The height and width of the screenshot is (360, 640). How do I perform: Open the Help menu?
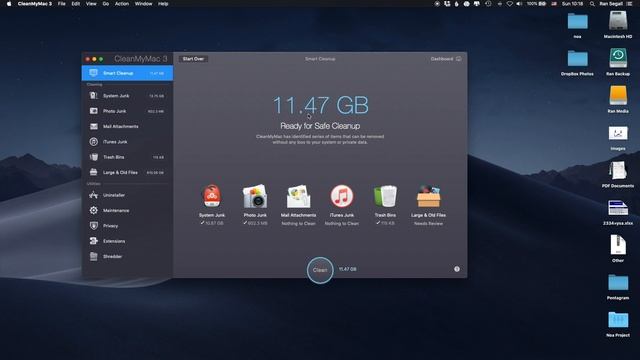[163, 4]
